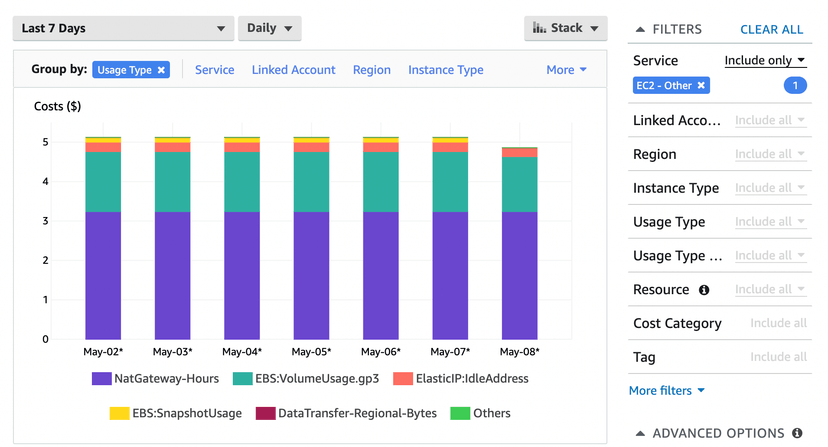Open the Service Include only dropdown
828x447 pixels.
click(765, 61)
